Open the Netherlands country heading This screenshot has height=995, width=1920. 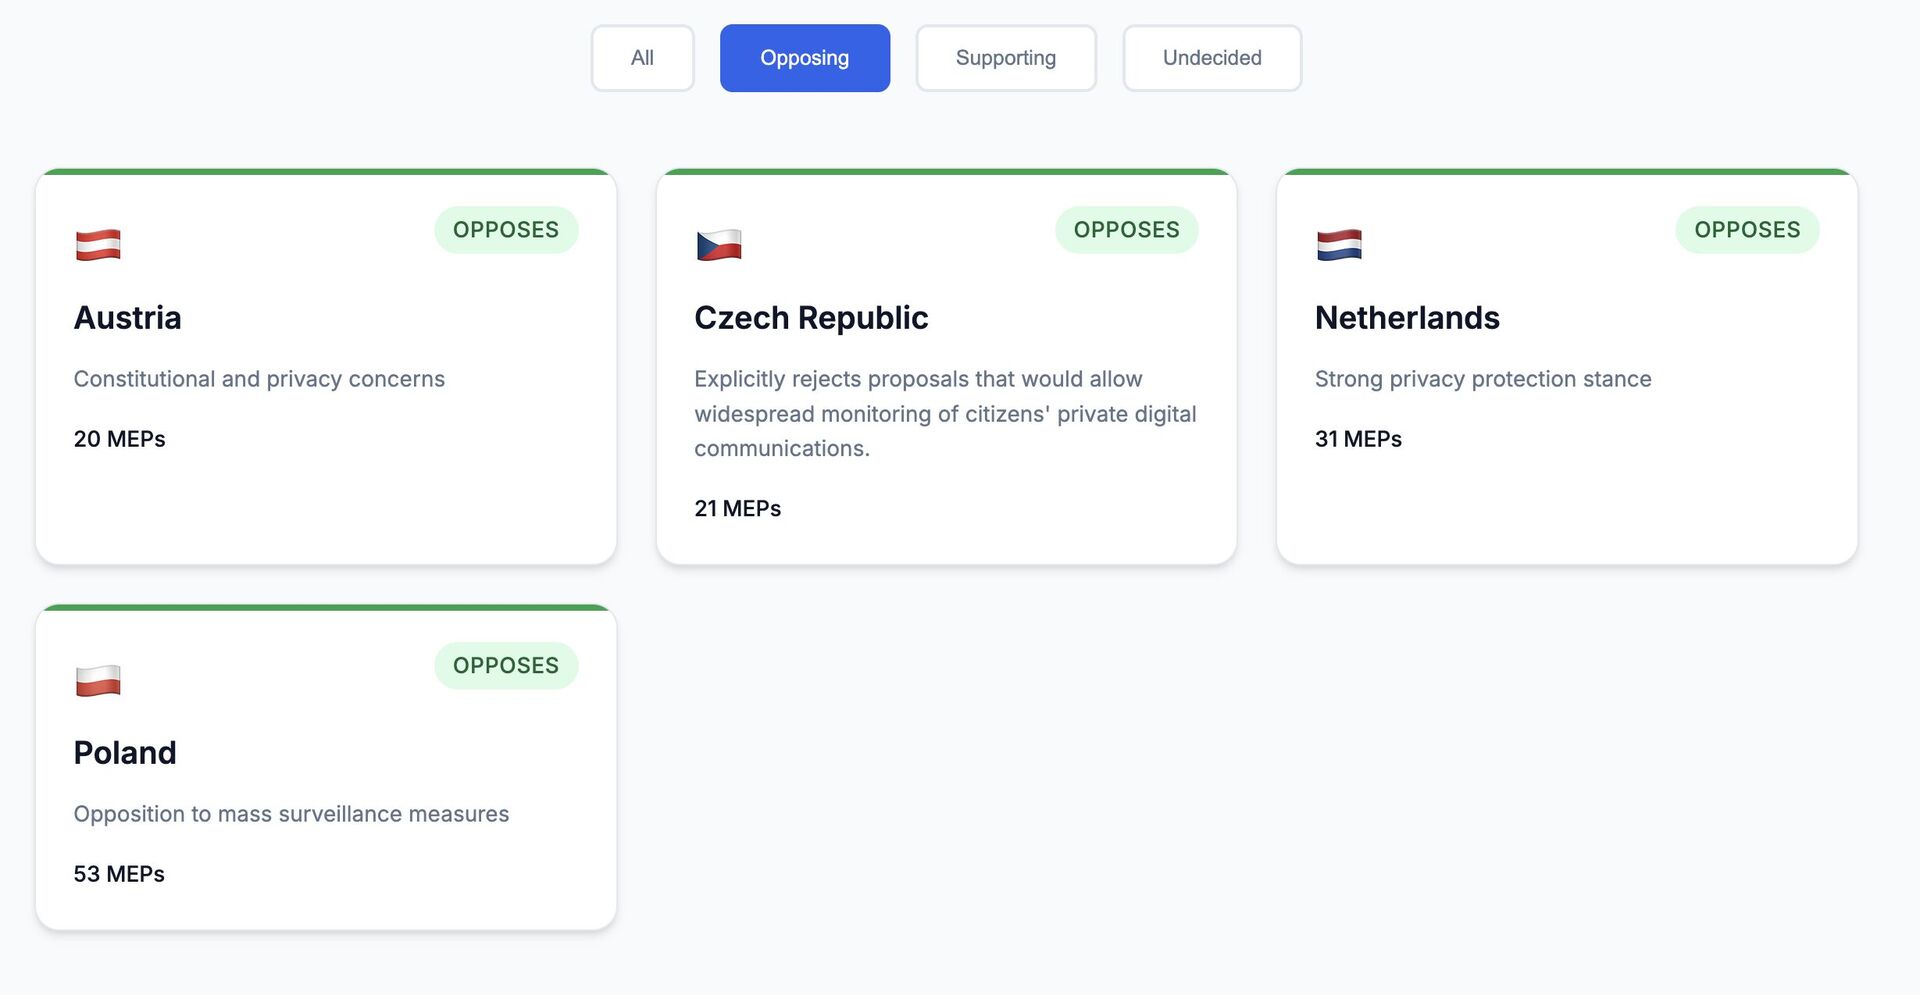click(x=1407, y=318)
